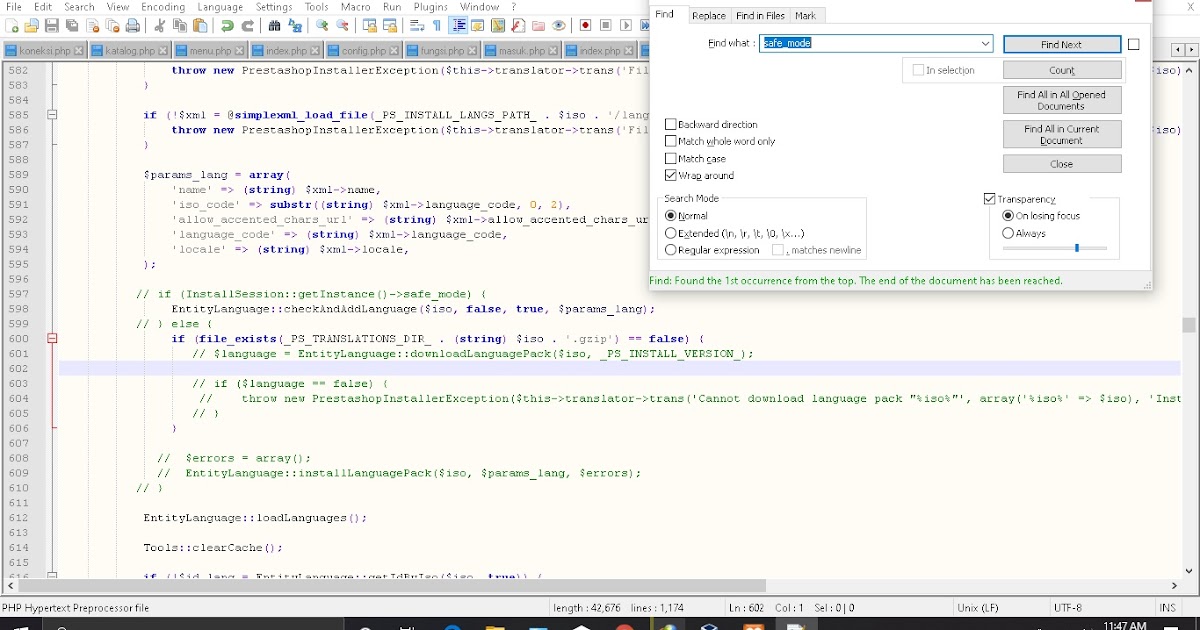The height and width of the screenshot is (630, 1200).
Task: Click the Cut scissors toolbar icon
Action: [x=159, y=25]
